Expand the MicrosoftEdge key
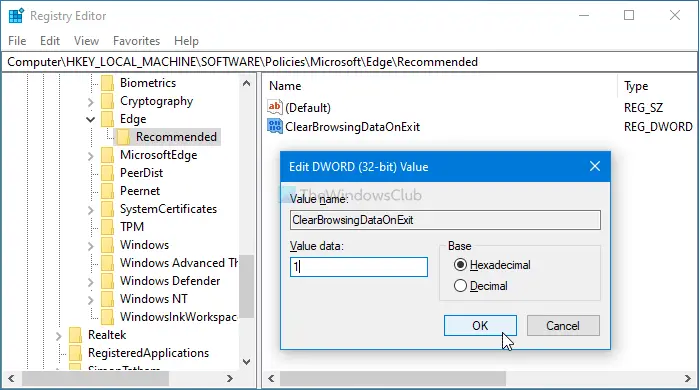The height and width of the screenshot is (390, 700). 91,156
